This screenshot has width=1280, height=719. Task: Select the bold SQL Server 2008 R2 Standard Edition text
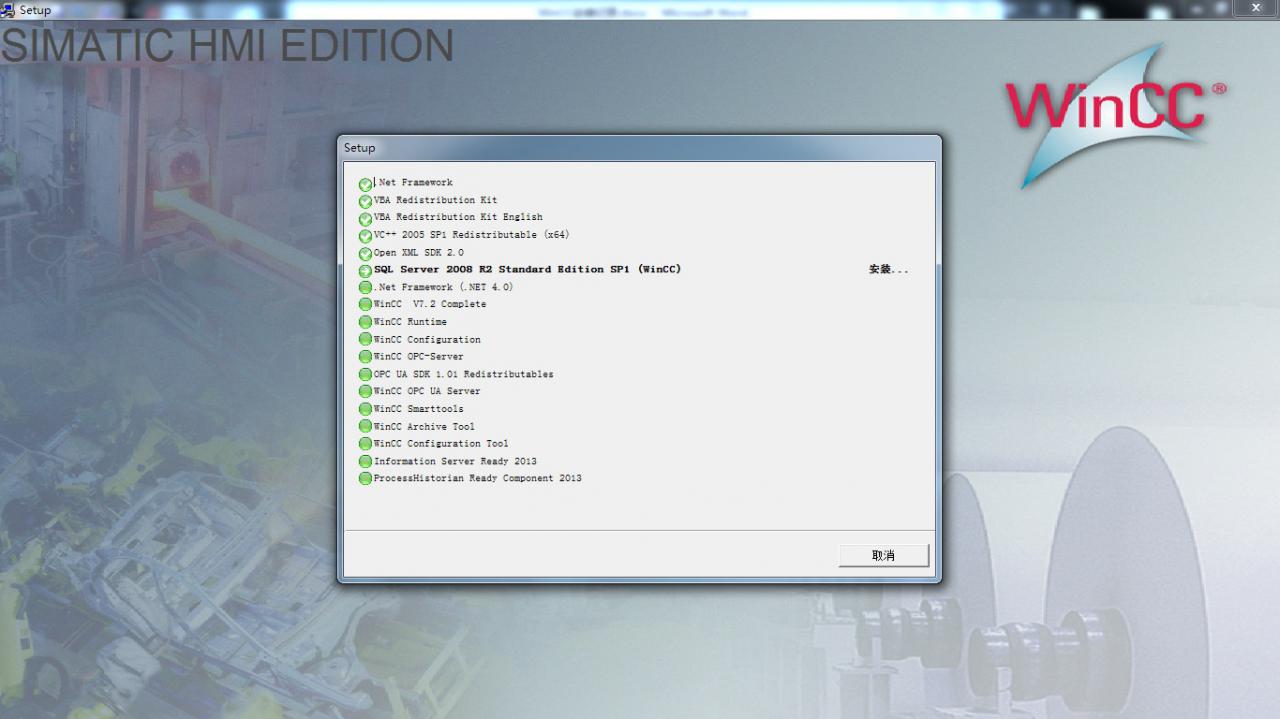click(528, 270)
